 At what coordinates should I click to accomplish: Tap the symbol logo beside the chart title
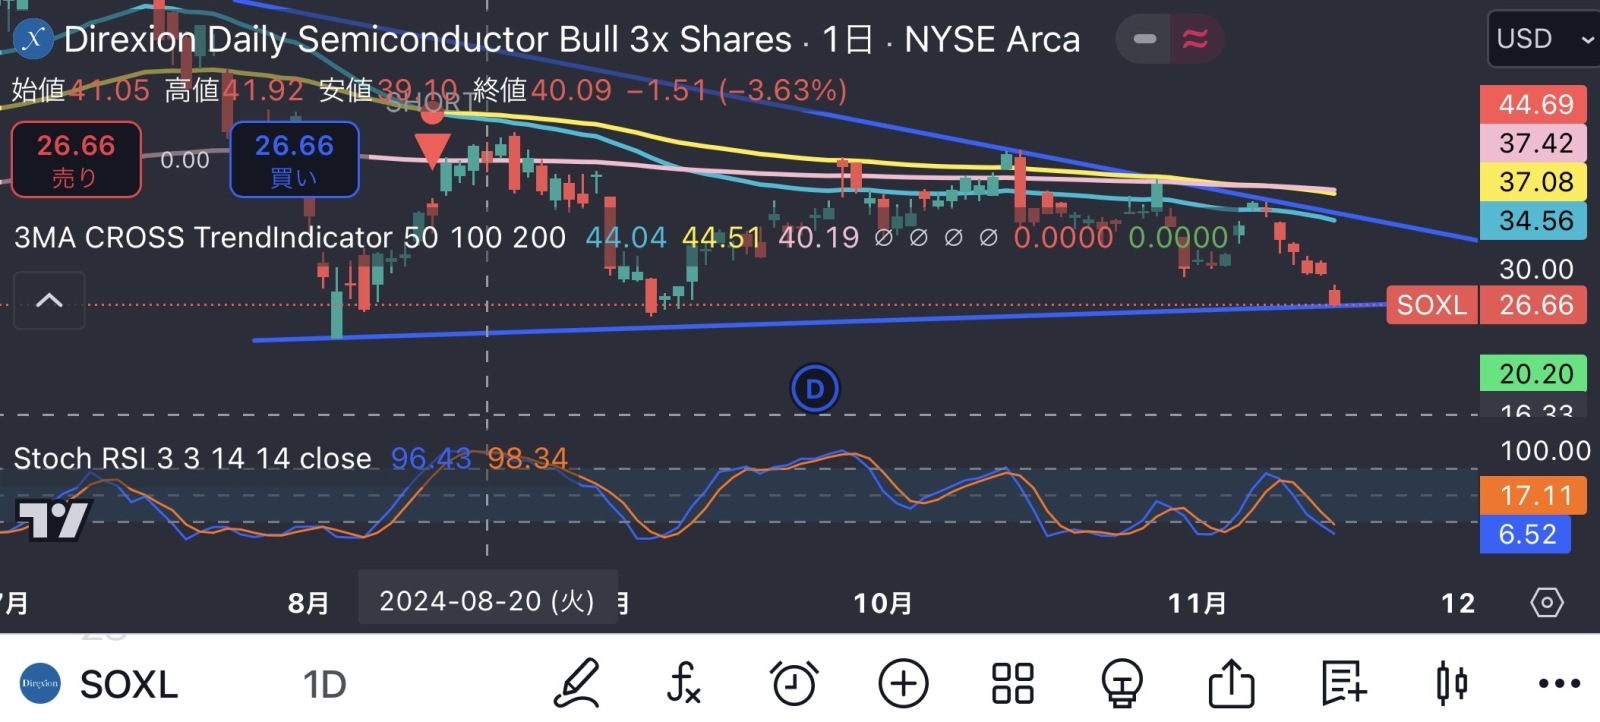click(34, 39)
